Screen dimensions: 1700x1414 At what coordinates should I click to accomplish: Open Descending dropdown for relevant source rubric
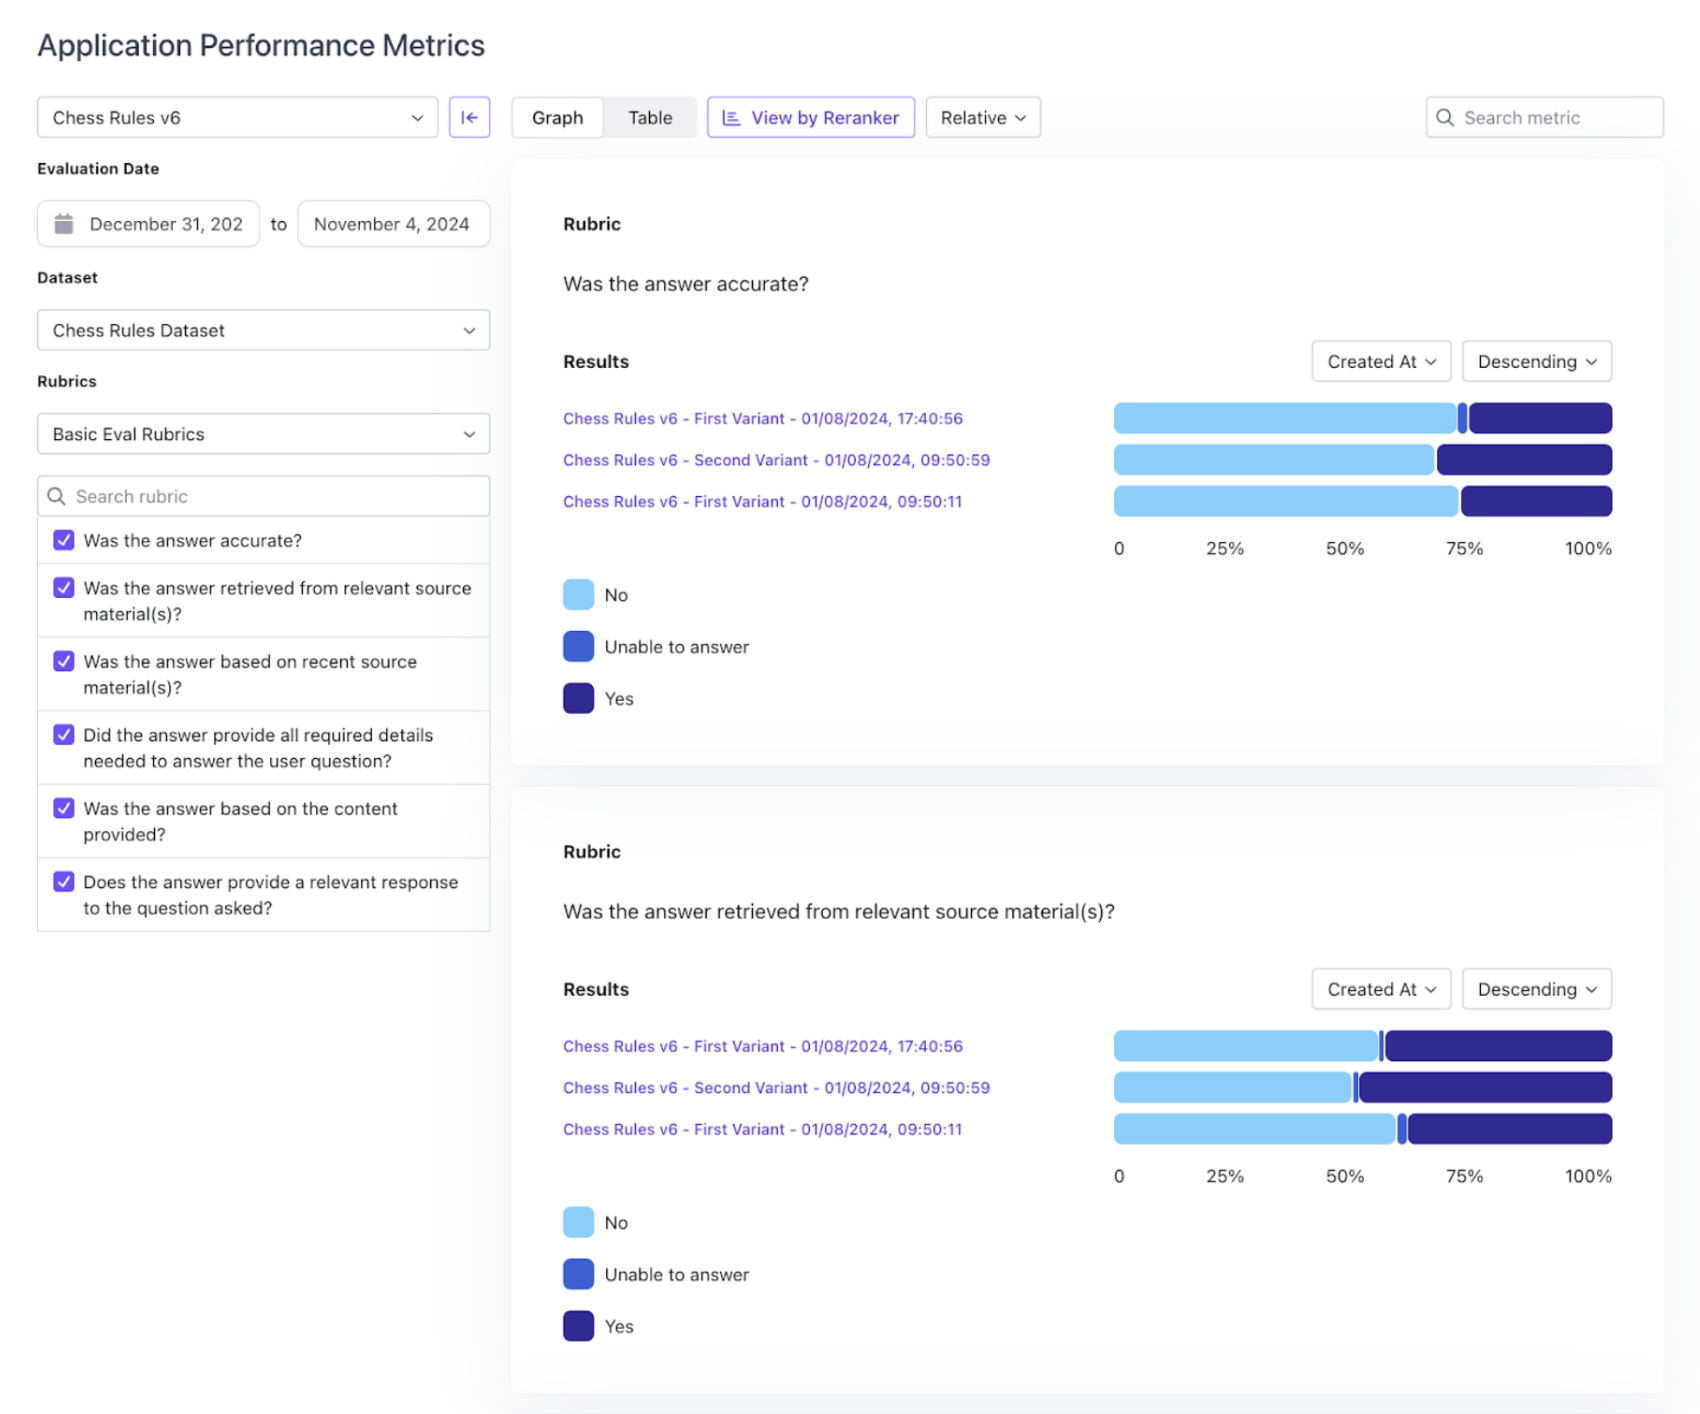tap(1536, 989)
